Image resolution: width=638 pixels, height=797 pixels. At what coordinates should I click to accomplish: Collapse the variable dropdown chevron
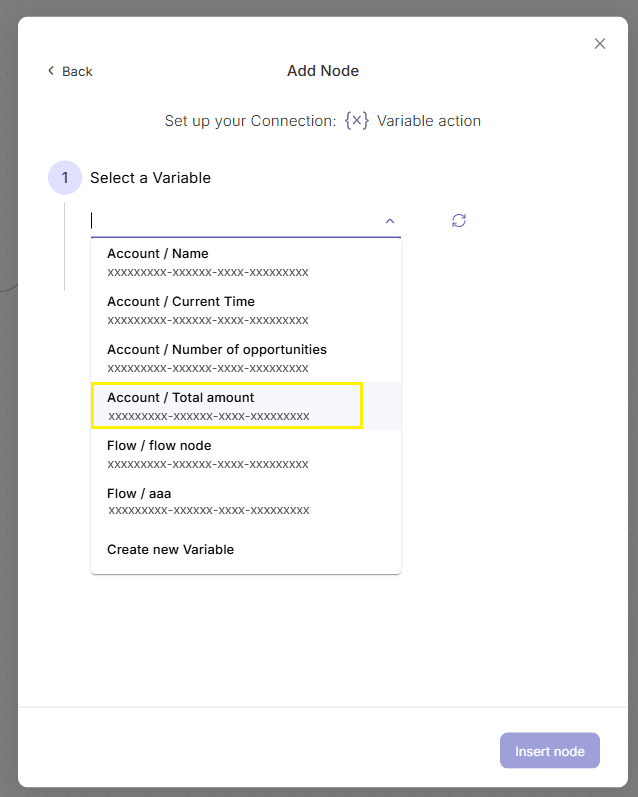tap(390, 221)
